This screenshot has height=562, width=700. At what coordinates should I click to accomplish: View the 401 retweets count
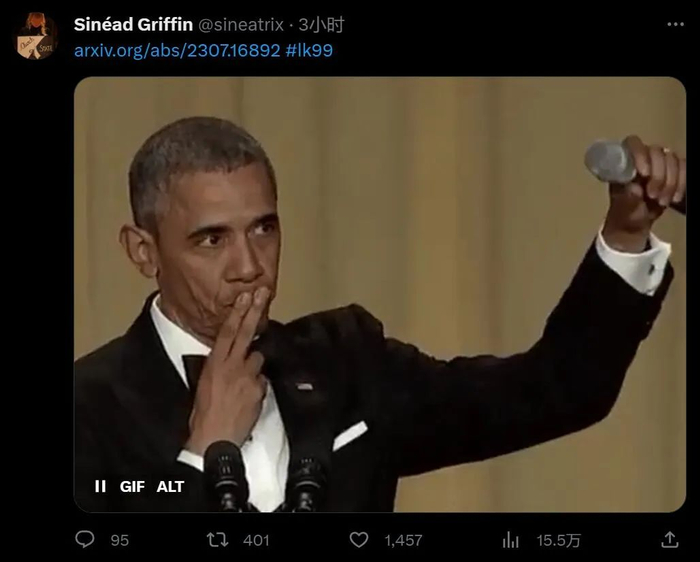pos(256,540)
